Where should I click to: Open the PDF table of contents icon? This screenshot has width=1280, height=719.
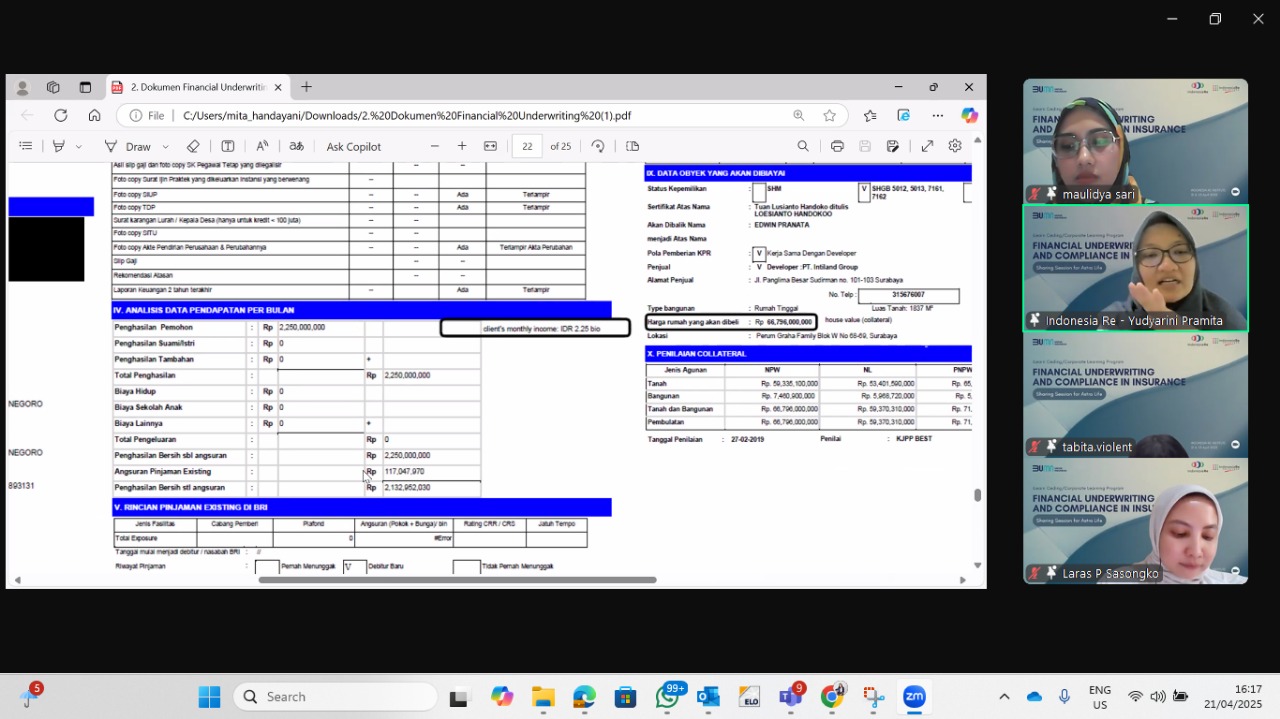point(26,146)
